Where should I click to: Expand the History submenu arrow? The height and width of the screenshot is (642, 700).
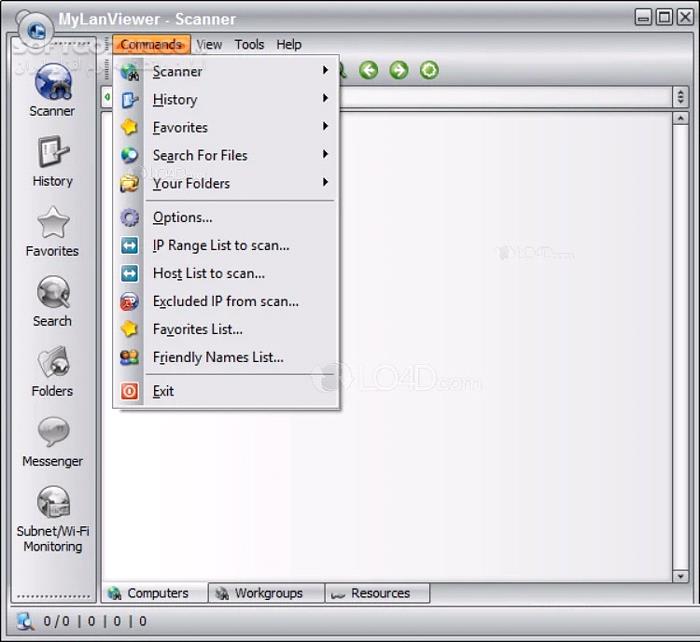[325, 98]
